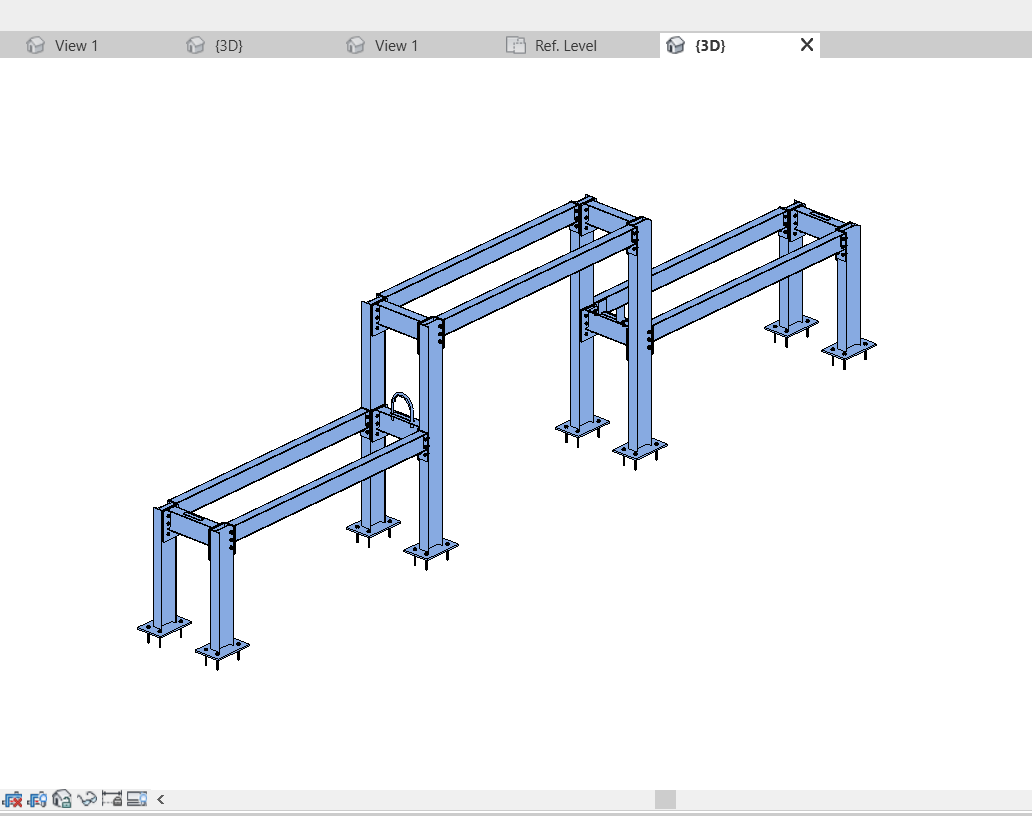The image size is (1032, 816).
Task: Open the inactive {3D} tab
Action: 229,45
